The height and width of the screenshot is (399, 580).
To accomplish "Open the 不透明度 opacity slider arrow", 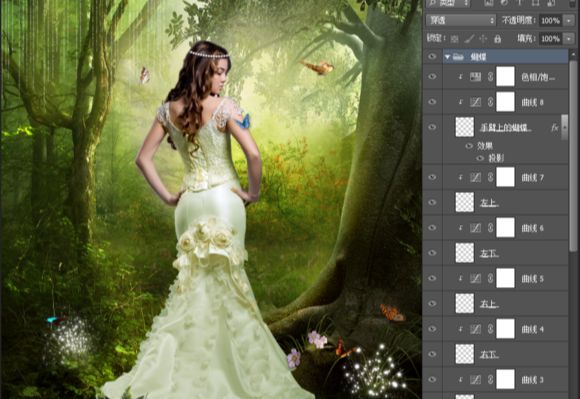I will [x=569, y=21].
